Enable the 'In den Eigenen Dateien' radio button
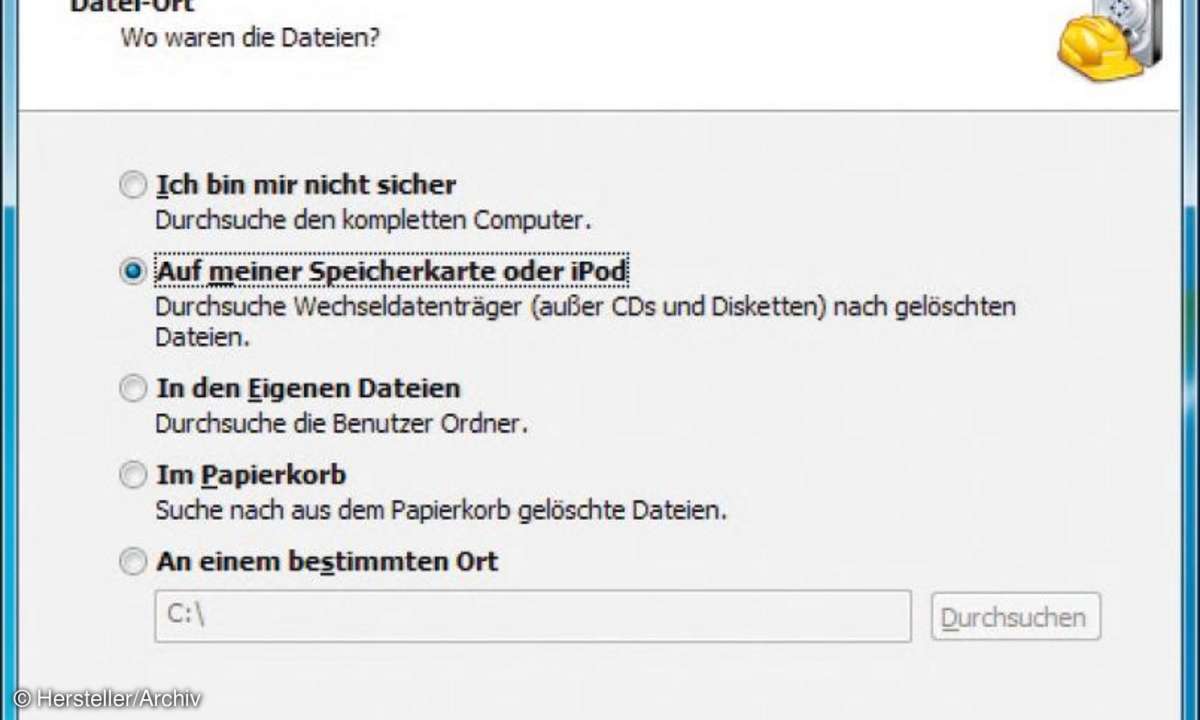 133,388
